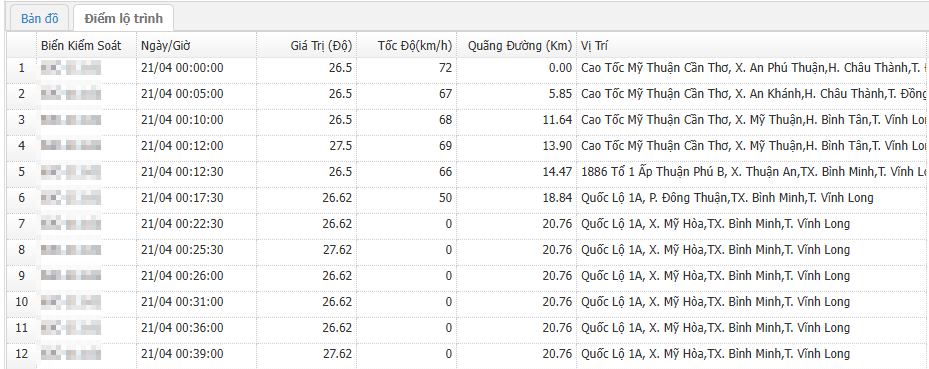The height and width of the screenshot is (369, 929).
Task: Select row 4 with value 27.5
Action: click(x=467, y=146)
